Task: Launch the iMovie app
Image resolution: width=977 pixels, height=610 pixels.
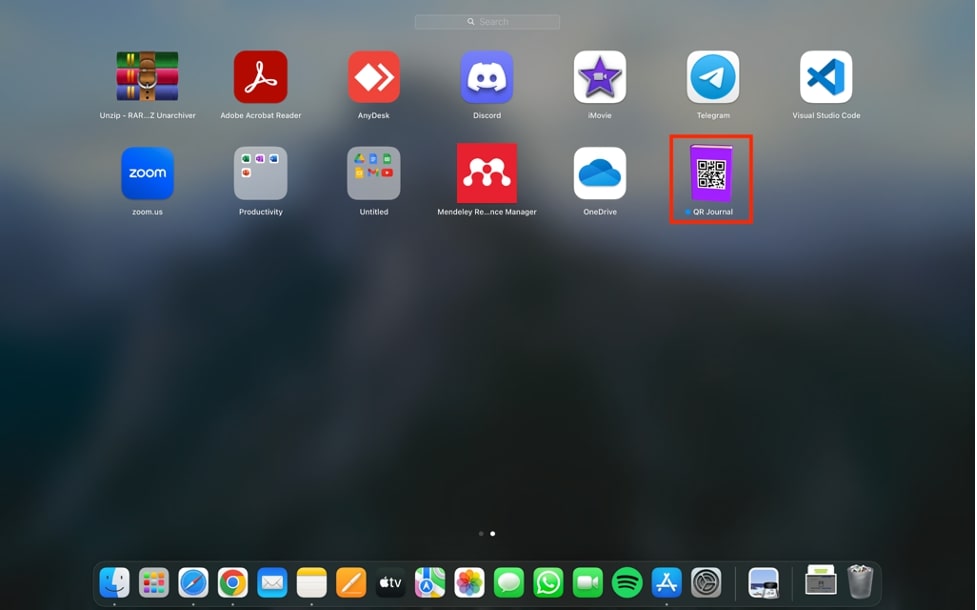Action: [599, 78]
